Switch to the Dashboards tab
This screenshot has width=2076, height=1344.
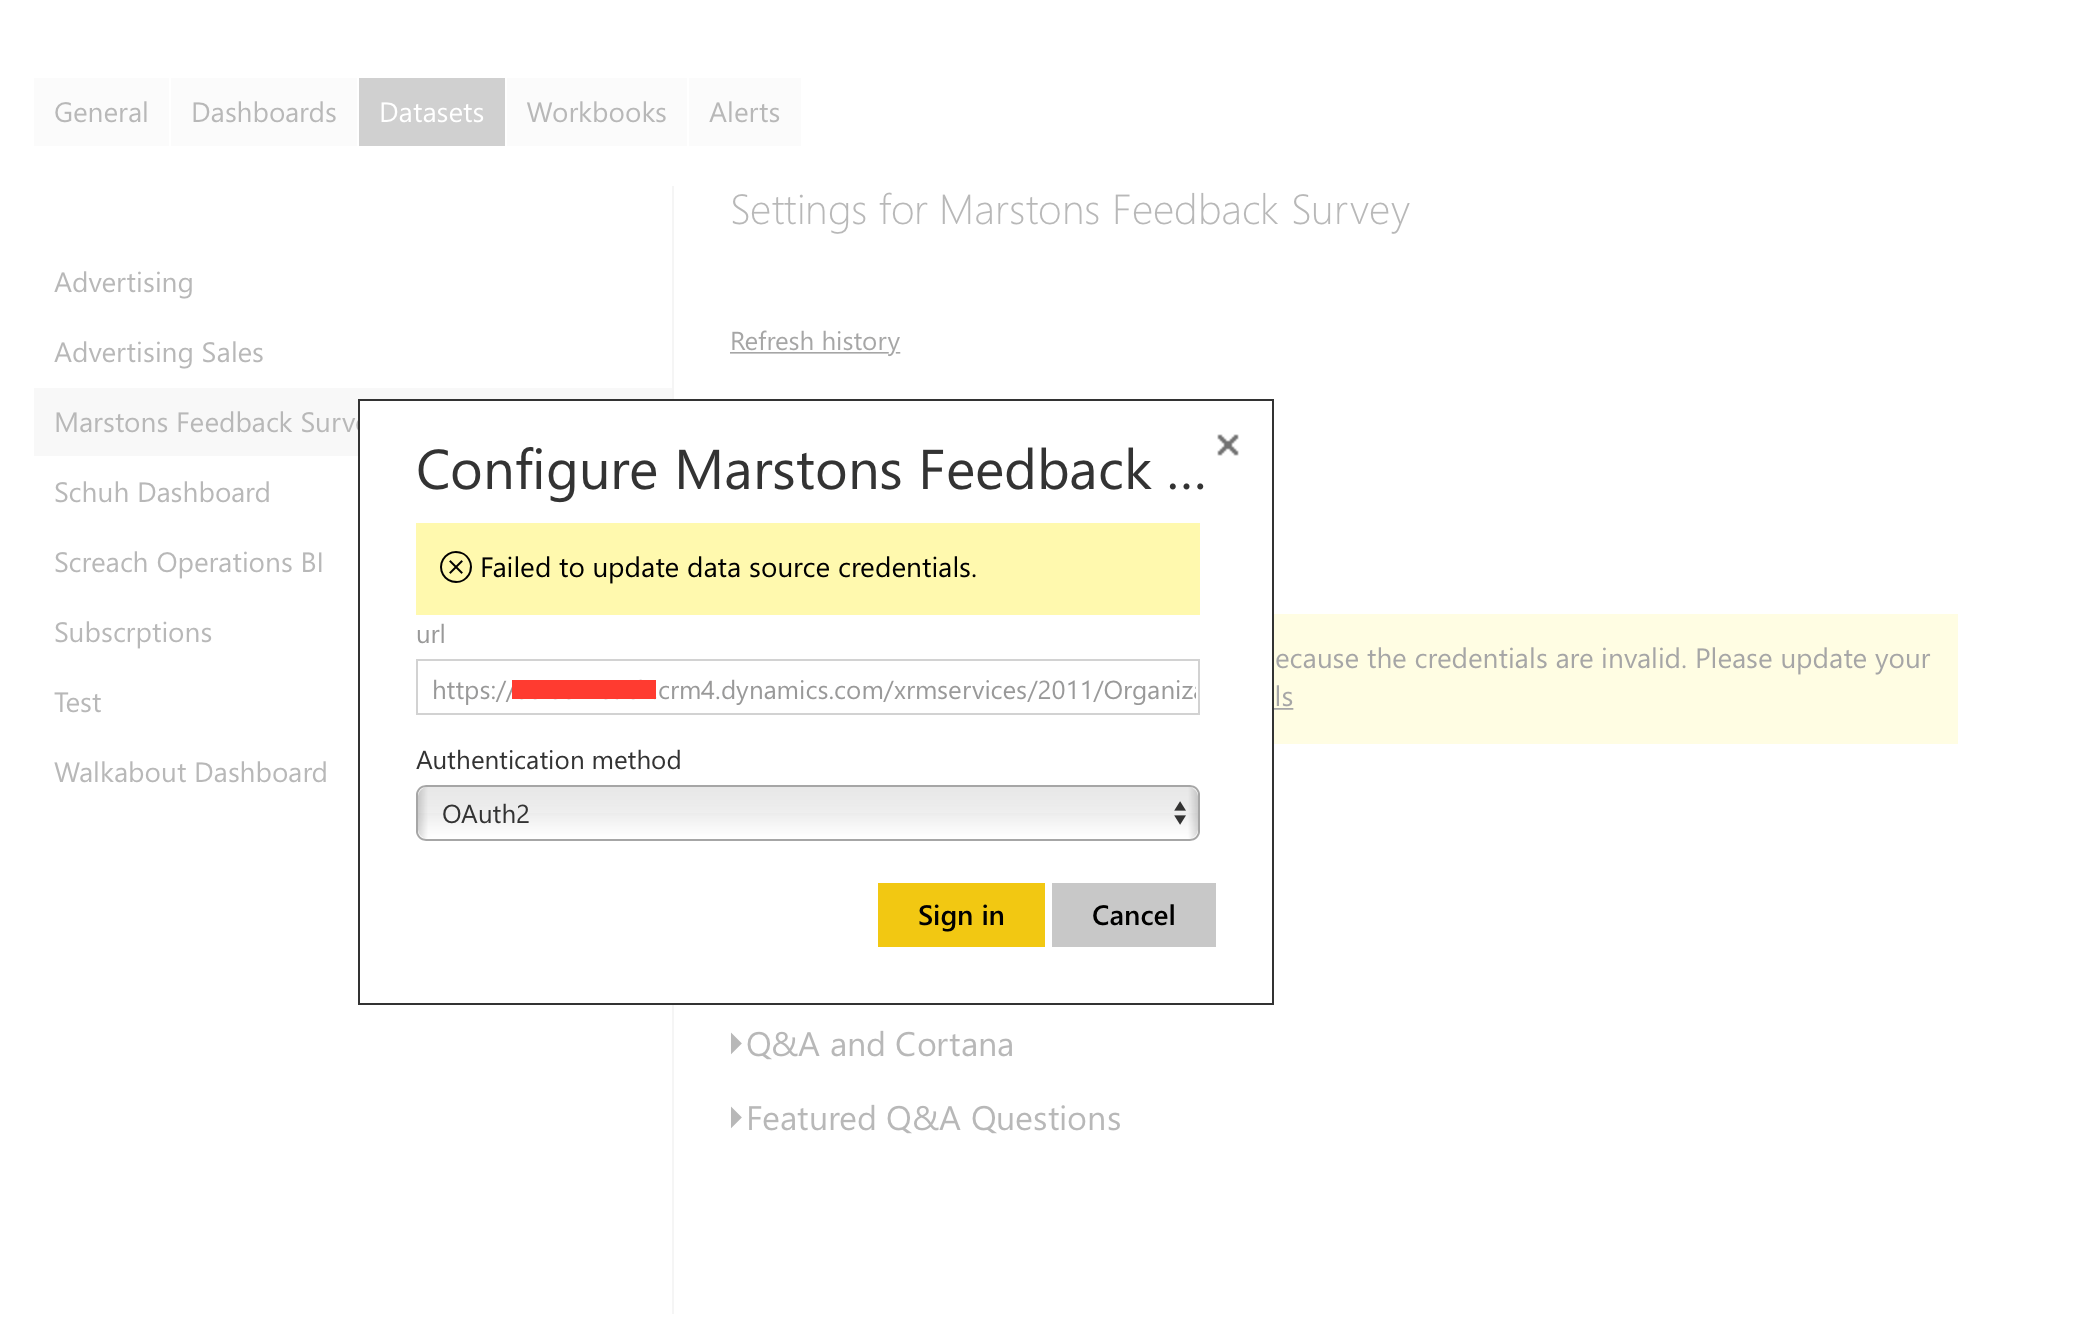(263, 112)
